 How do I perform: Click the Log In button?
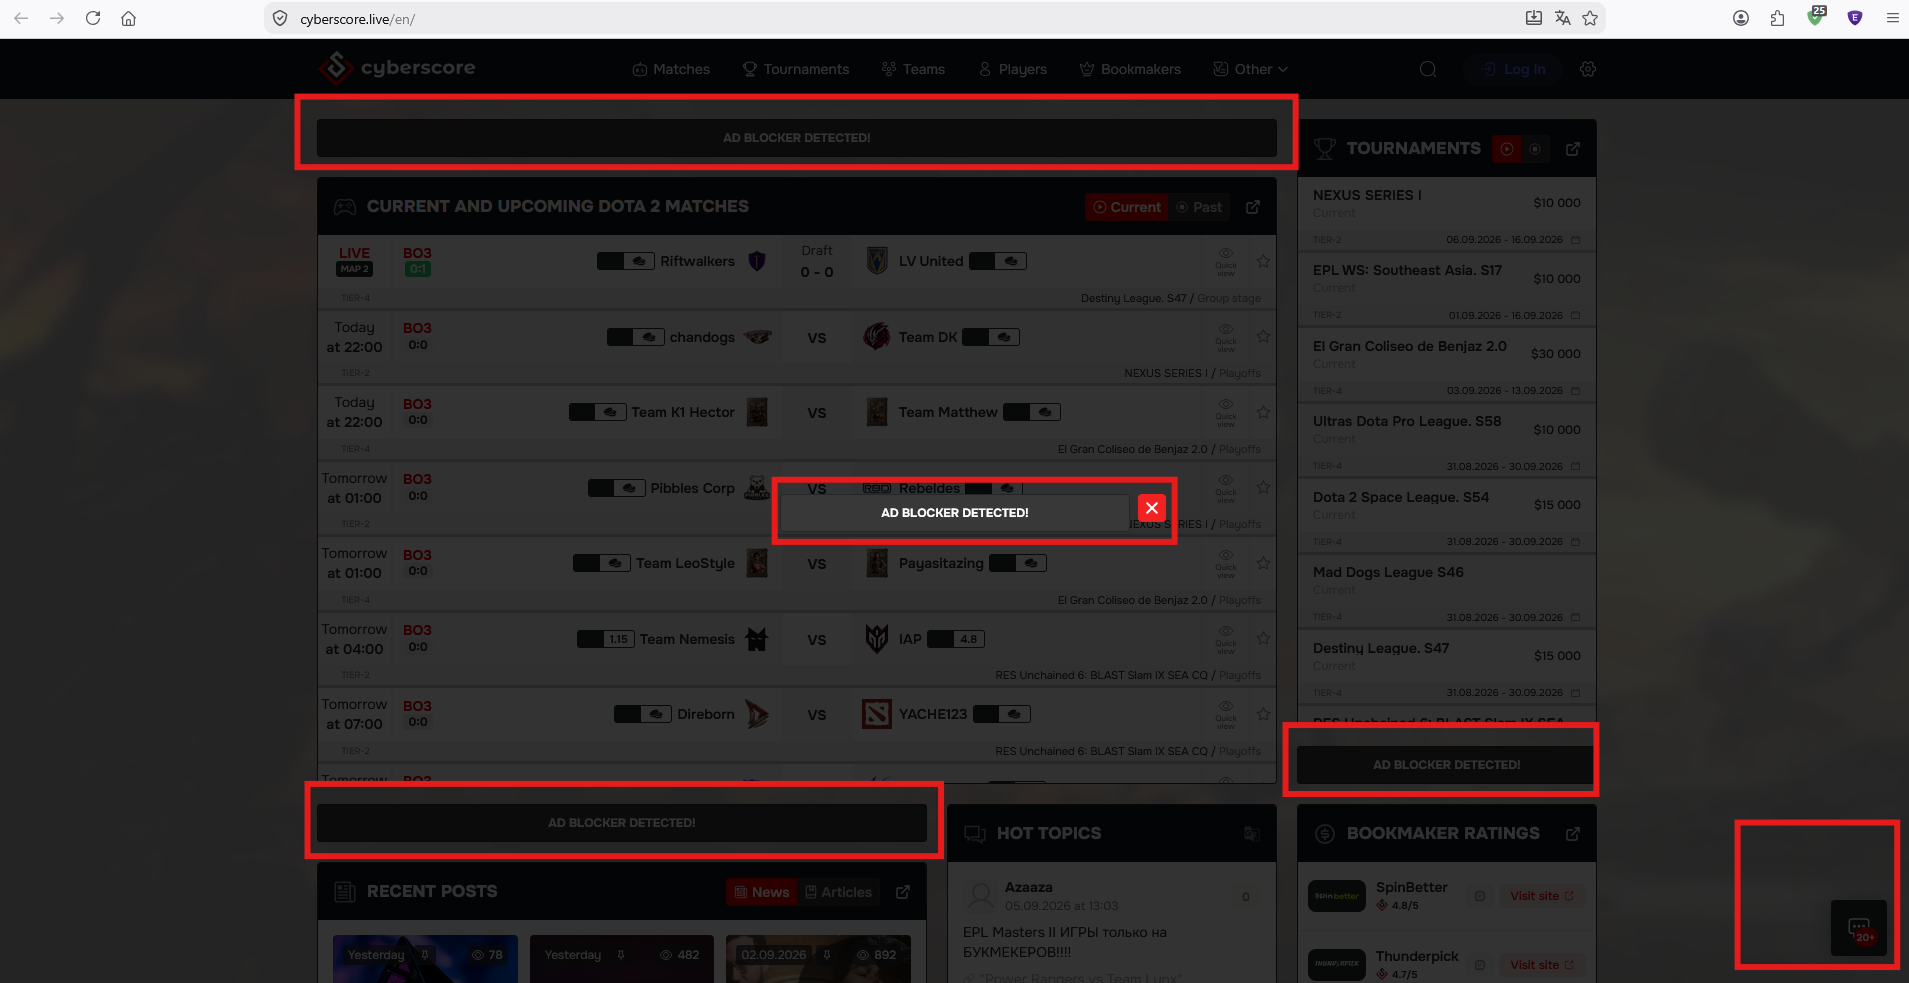(x=1514, y=69)
